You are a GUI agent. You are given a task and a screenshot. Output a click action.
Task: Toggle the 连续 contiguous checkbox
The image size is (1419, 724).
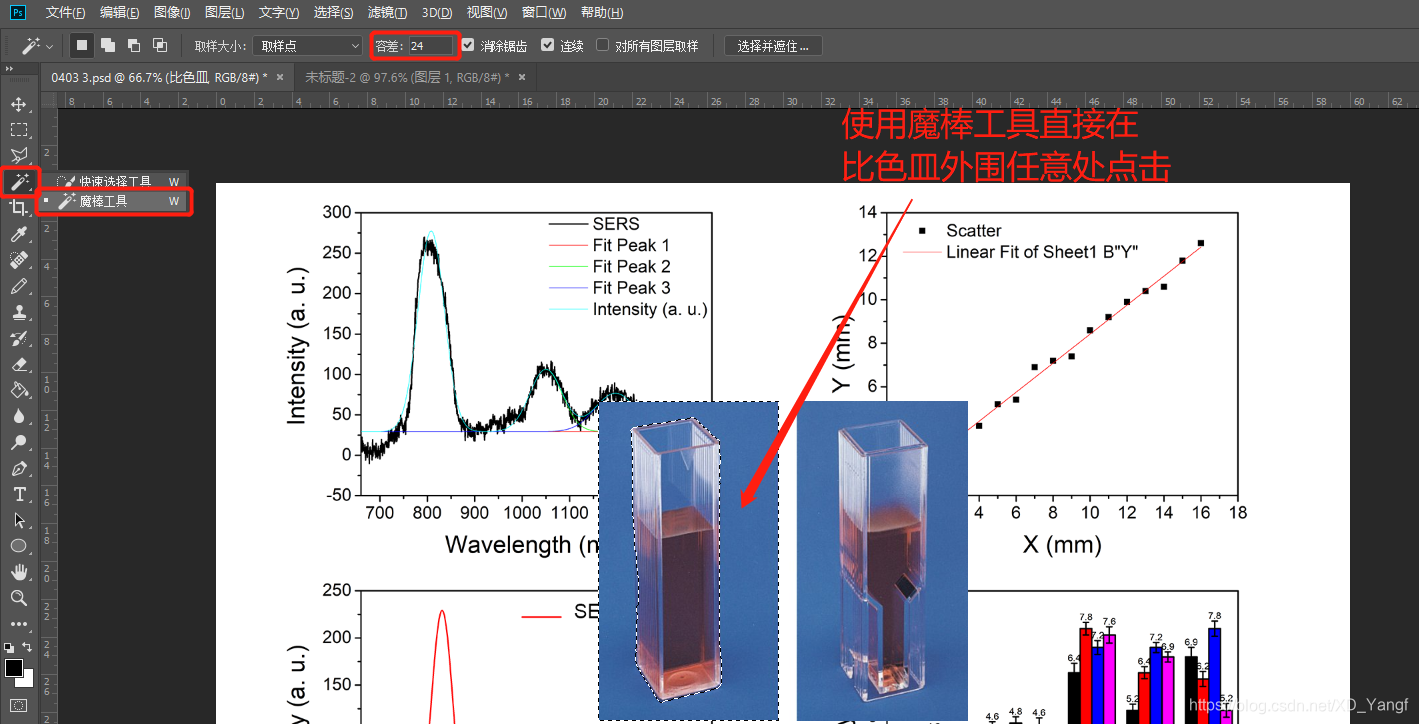[547, 45]
